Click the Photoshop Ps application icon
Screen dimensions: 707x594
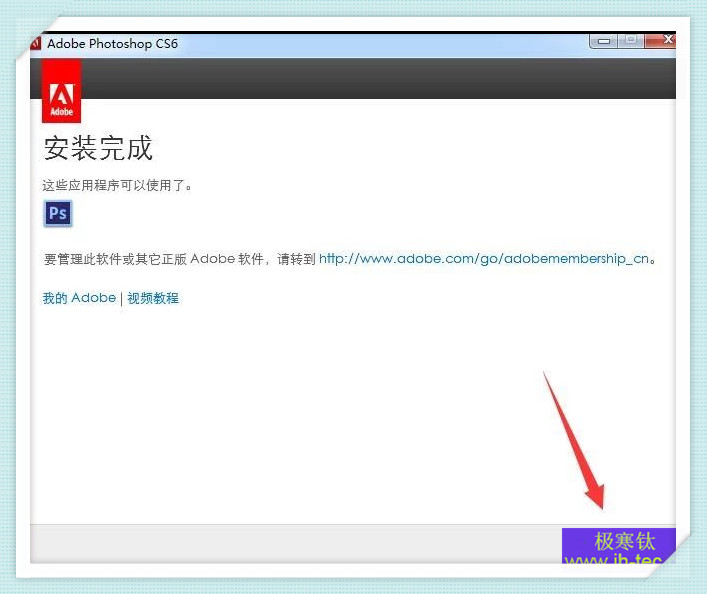click(x=58, y=213)
